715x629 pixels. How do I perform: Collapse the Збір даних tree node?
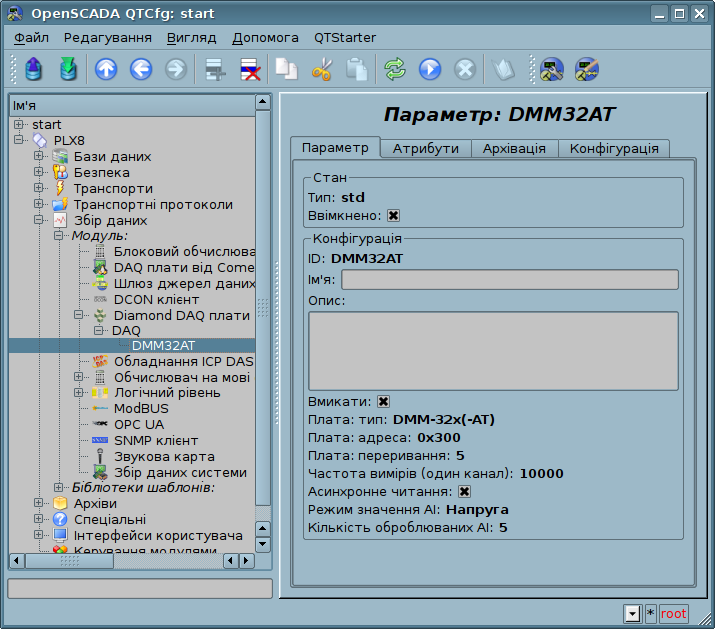pos(38,221)
